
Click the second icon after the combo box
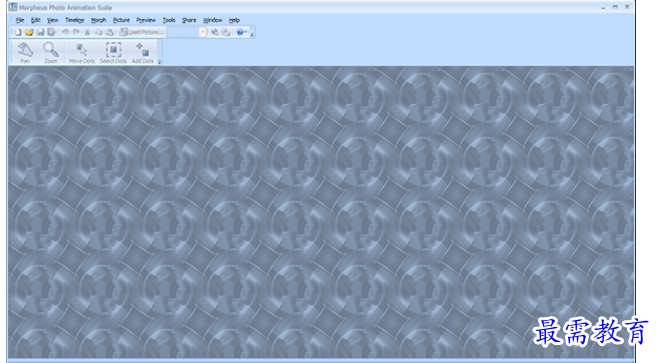pos(226,32)
